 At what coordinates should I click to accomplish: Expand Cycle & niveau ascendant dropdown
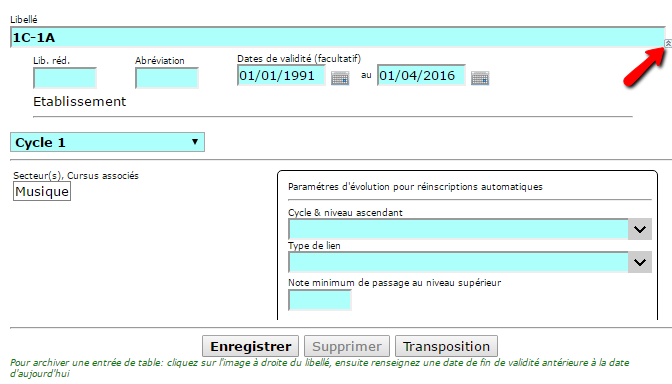click(x=640, y=229)
